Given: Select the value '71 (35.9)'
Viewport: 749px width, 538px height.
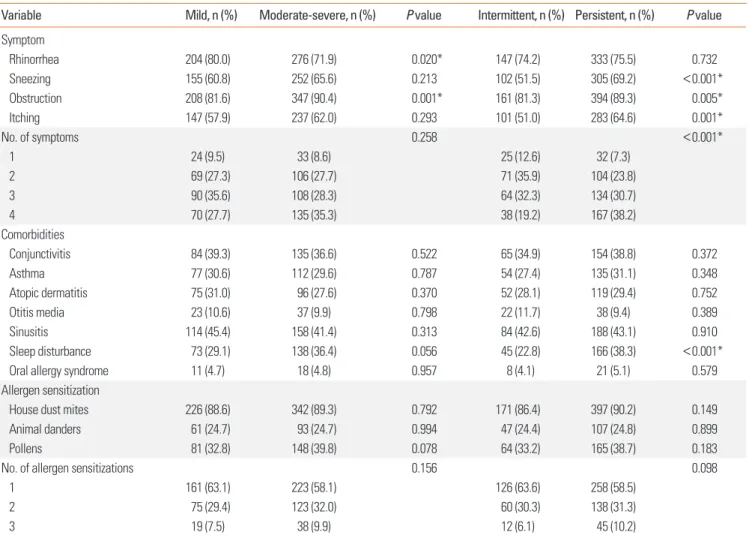Looking at the screenshot, I should coord(521,176).
